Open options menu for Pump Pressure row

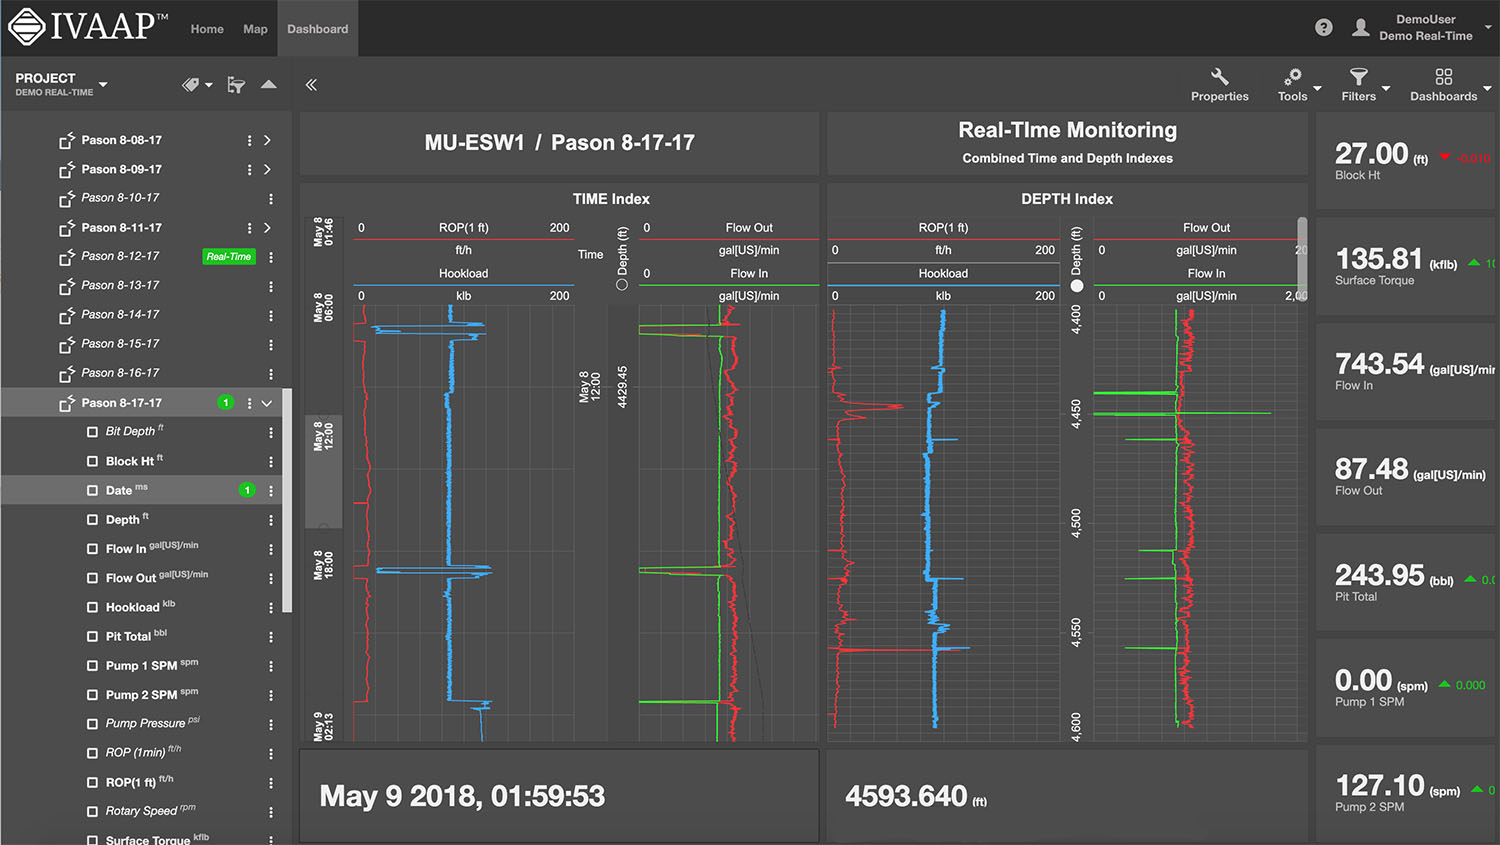pyautogui.click(x=271, y=724)
